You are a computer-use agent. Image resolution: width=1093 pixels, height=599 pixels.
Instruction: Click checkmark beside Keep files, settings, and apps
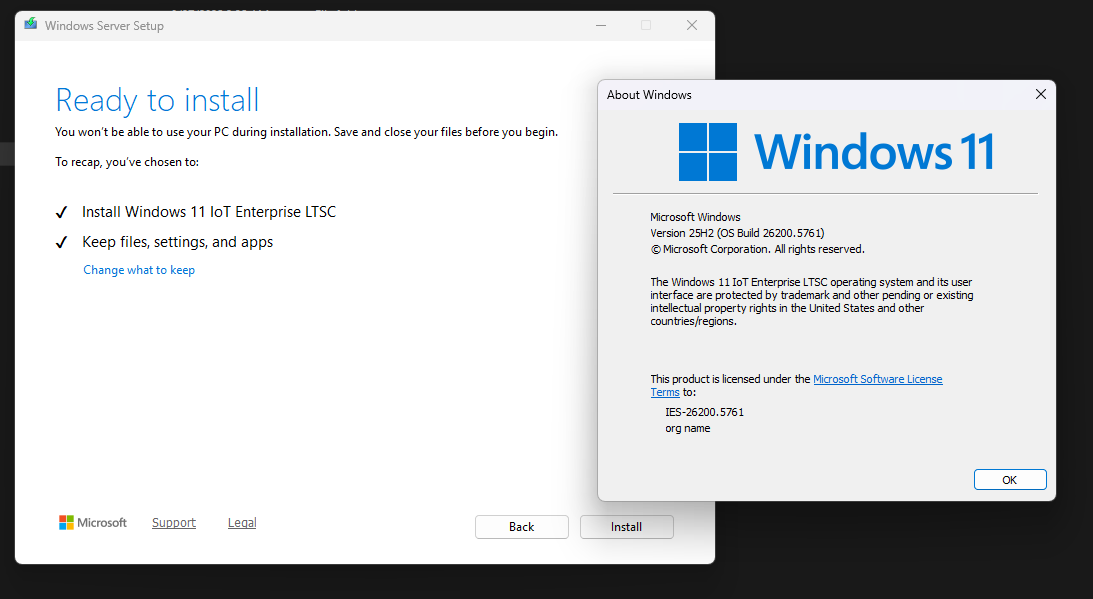pyautogui.click(x=61, y=242)
